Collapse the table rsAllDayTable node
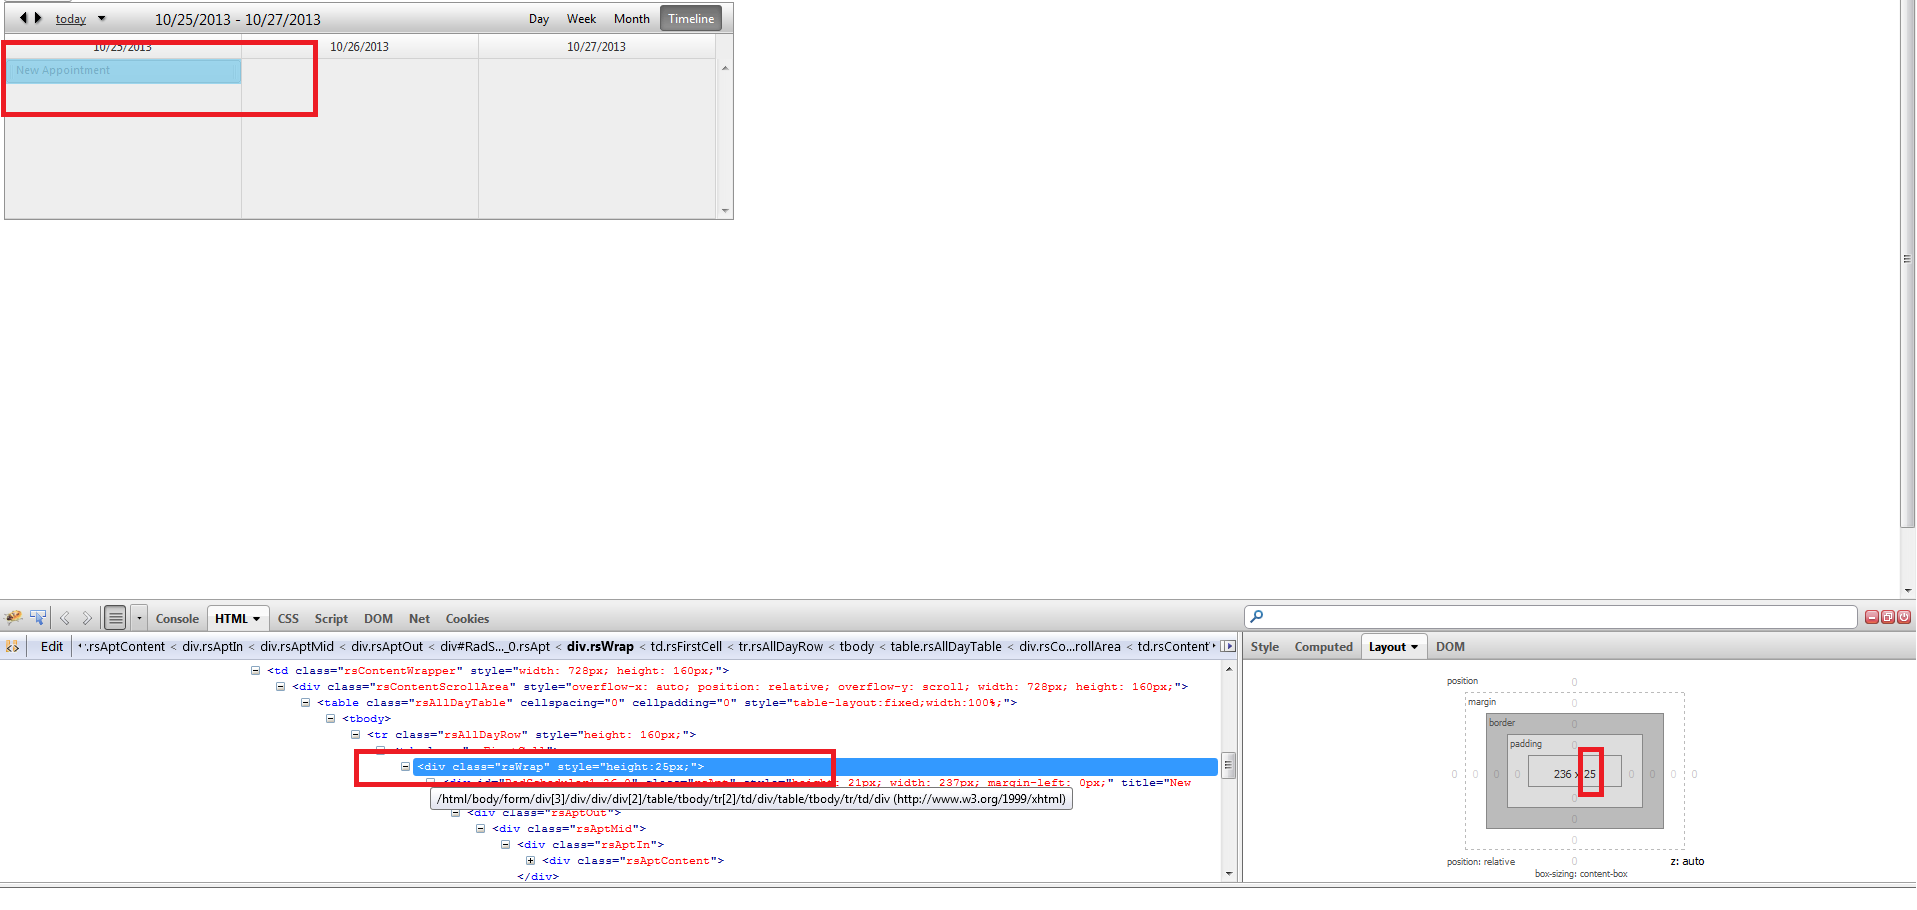This screenshot has height=910, width=1917. pyautogui.click(x=305, y=703)
